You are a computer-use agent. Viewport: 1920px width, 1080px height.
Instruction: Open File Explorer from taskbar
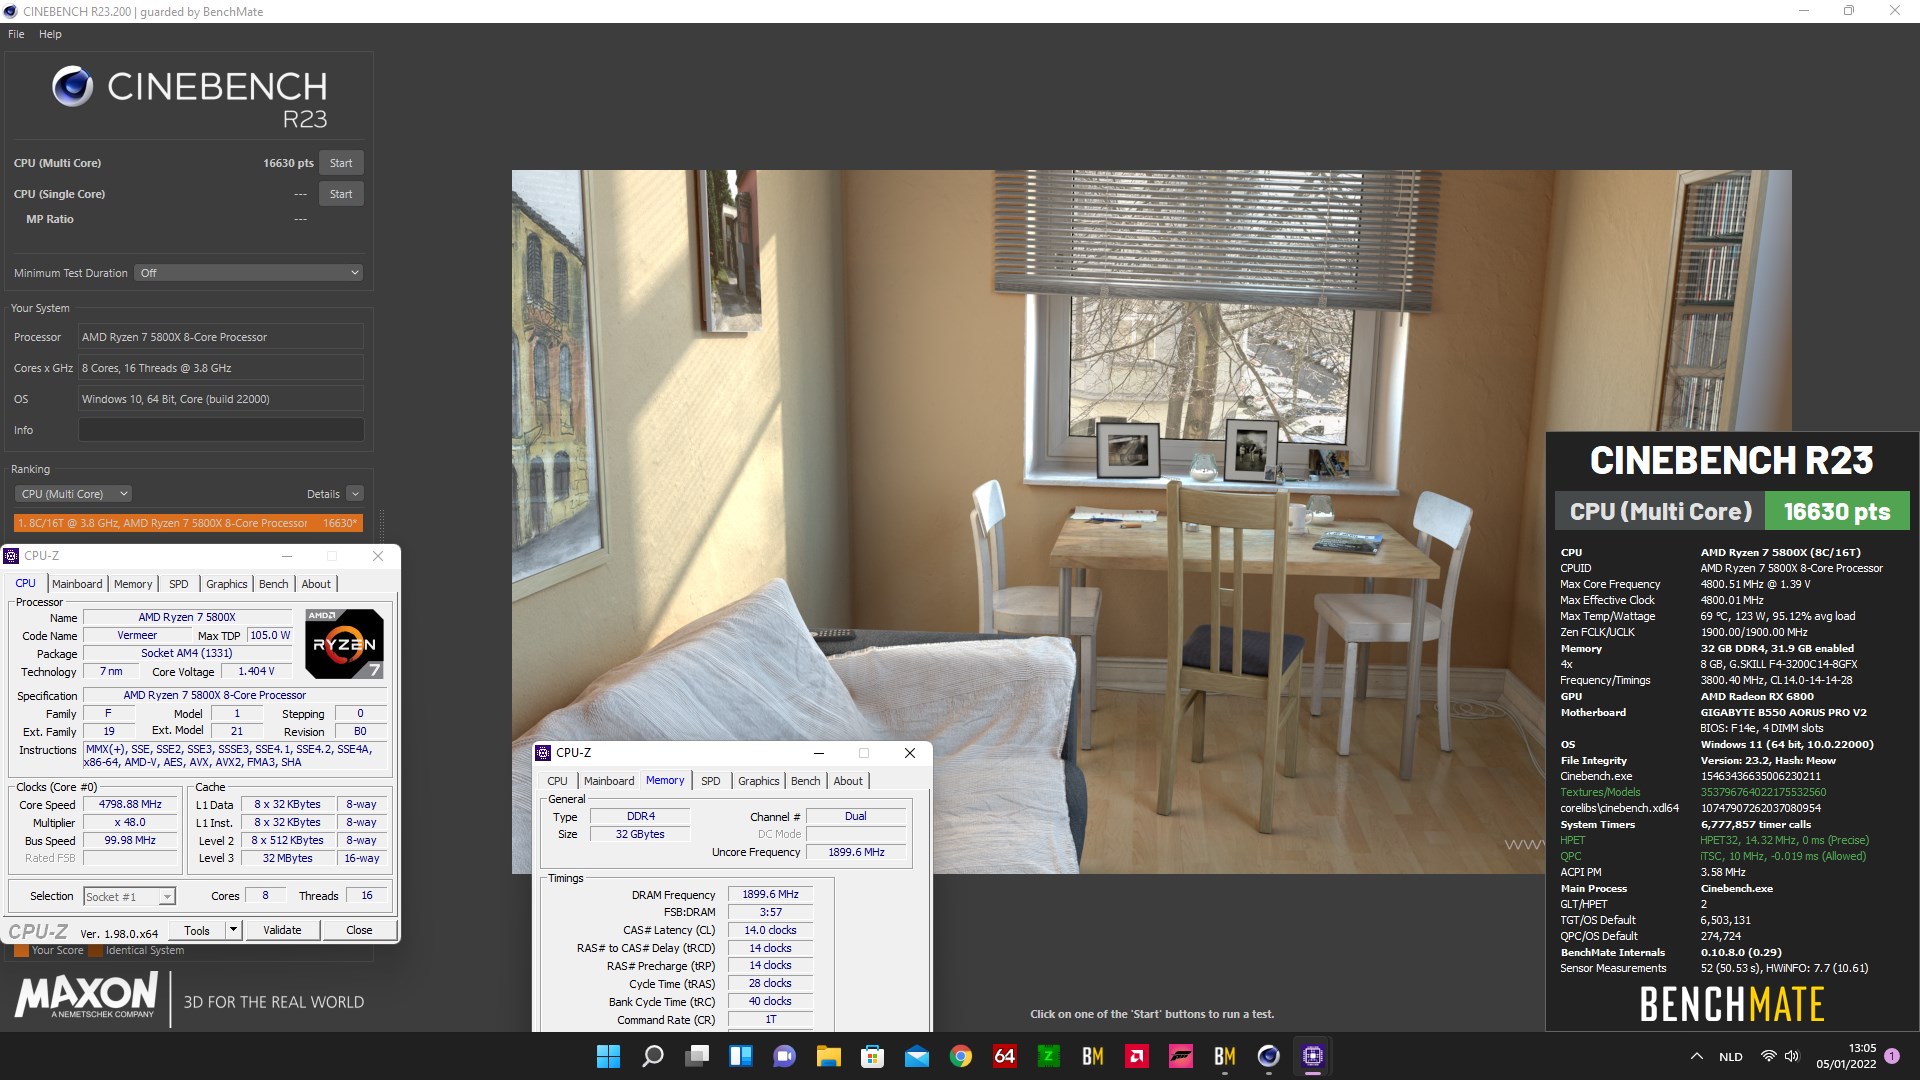click(x=828, y=1056)
